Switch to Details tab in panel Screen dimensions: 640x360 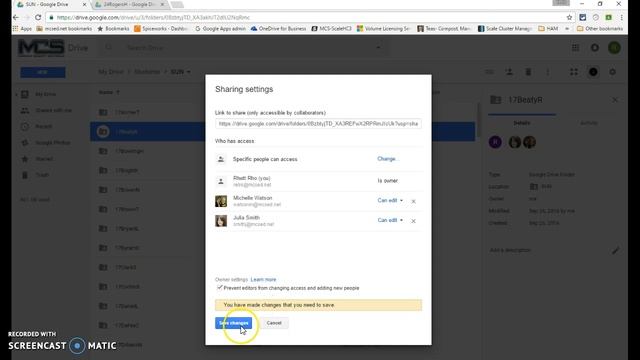tap(522, 123)
